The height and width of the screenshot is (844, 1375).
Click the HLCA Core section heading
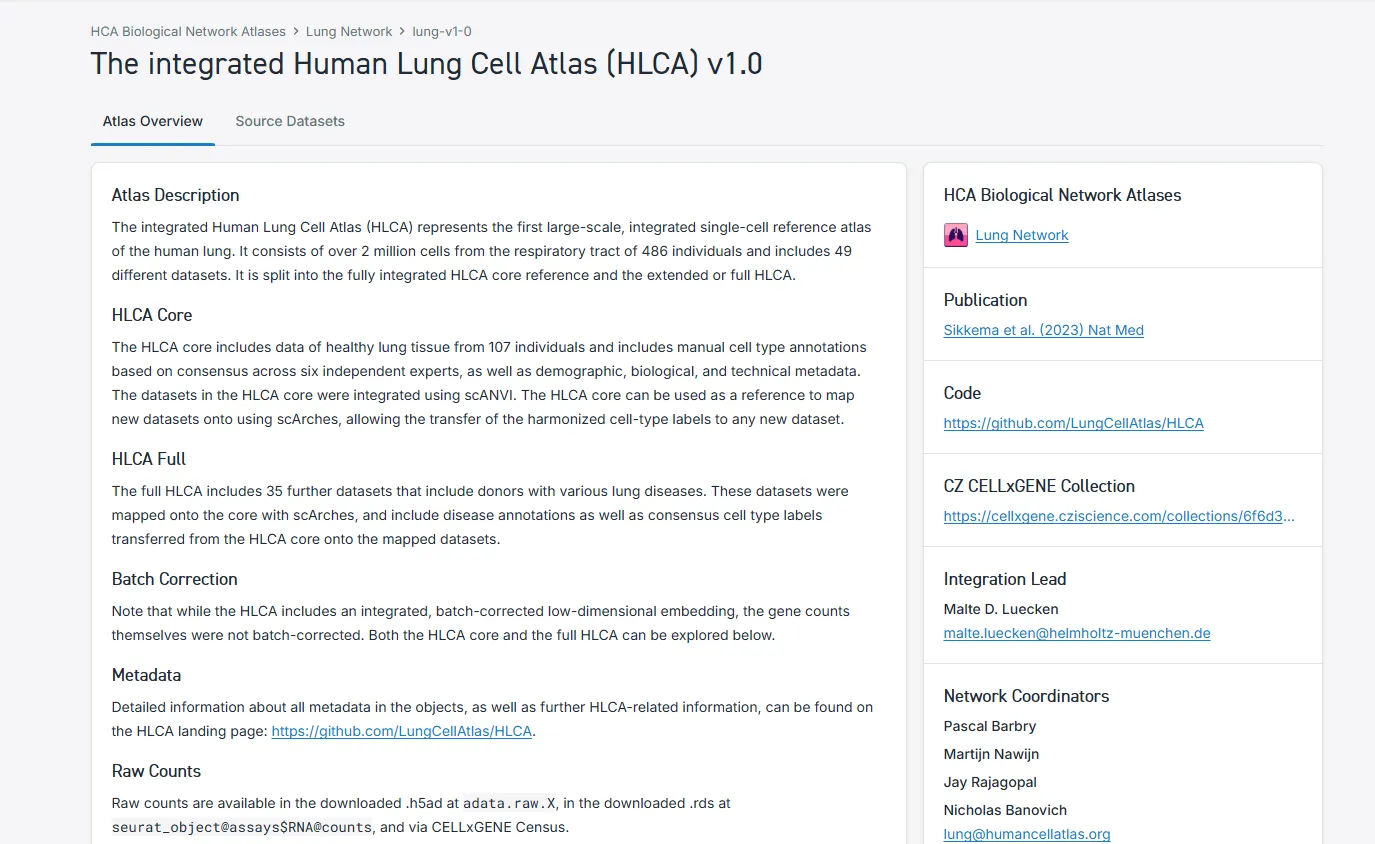[x=152, y=315]
